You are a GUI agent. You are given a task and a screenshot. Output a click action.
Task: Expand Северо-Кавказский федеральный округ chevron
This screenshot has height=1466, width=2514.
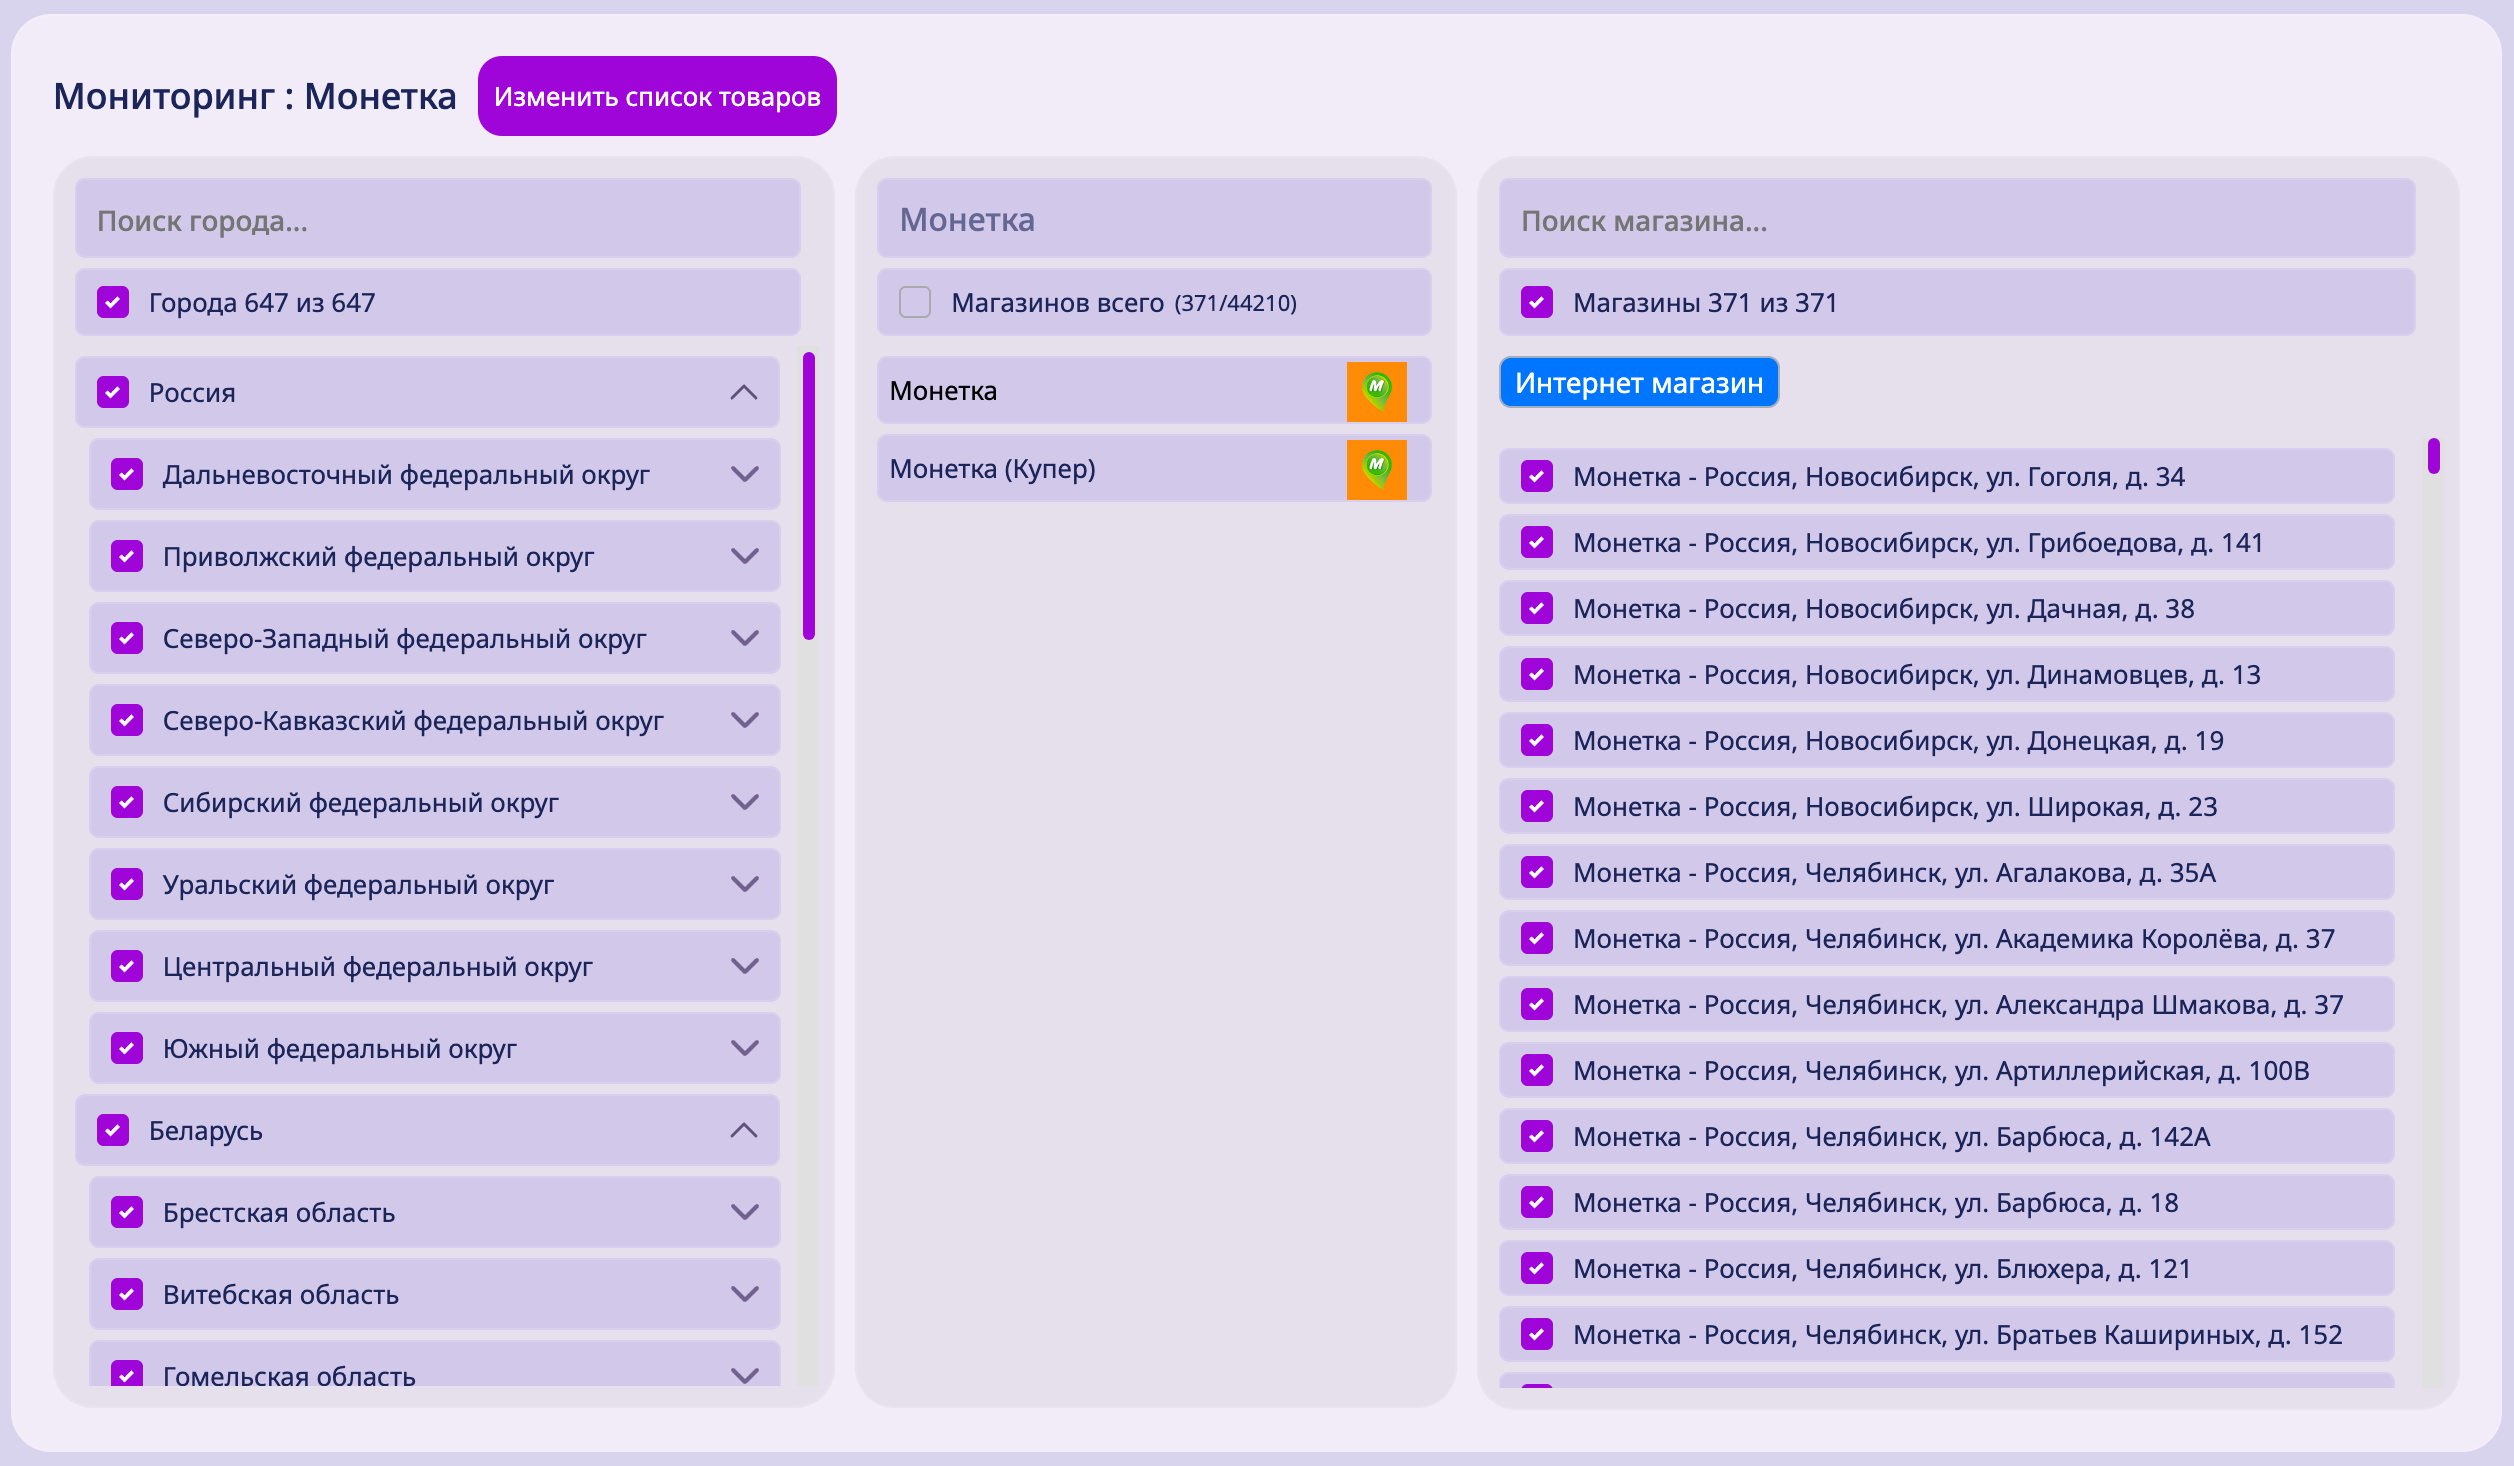(745, 720)
